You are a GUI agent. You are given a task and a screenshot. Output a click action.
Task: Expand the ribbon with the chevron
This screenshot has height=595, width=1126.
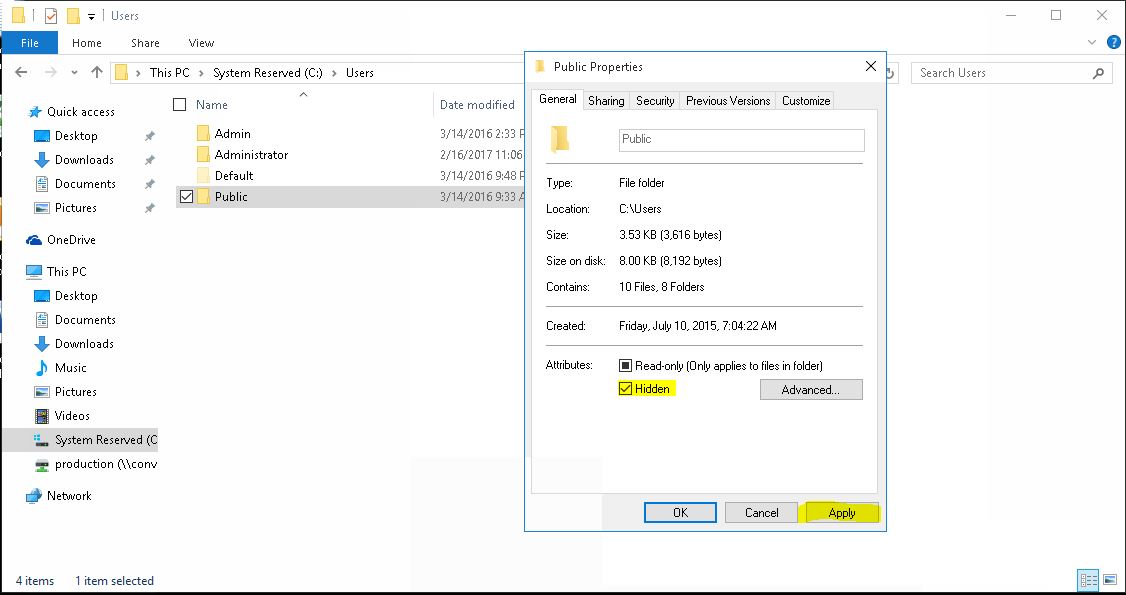tap(1094, 43)
